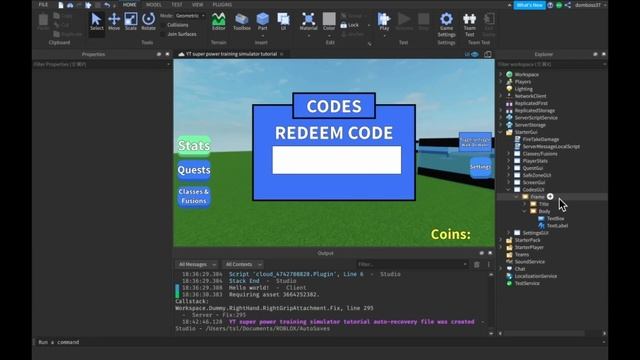Expand the SettingsGUI node
The width and height of the screenshot is (640, 360).
(509, 233)
